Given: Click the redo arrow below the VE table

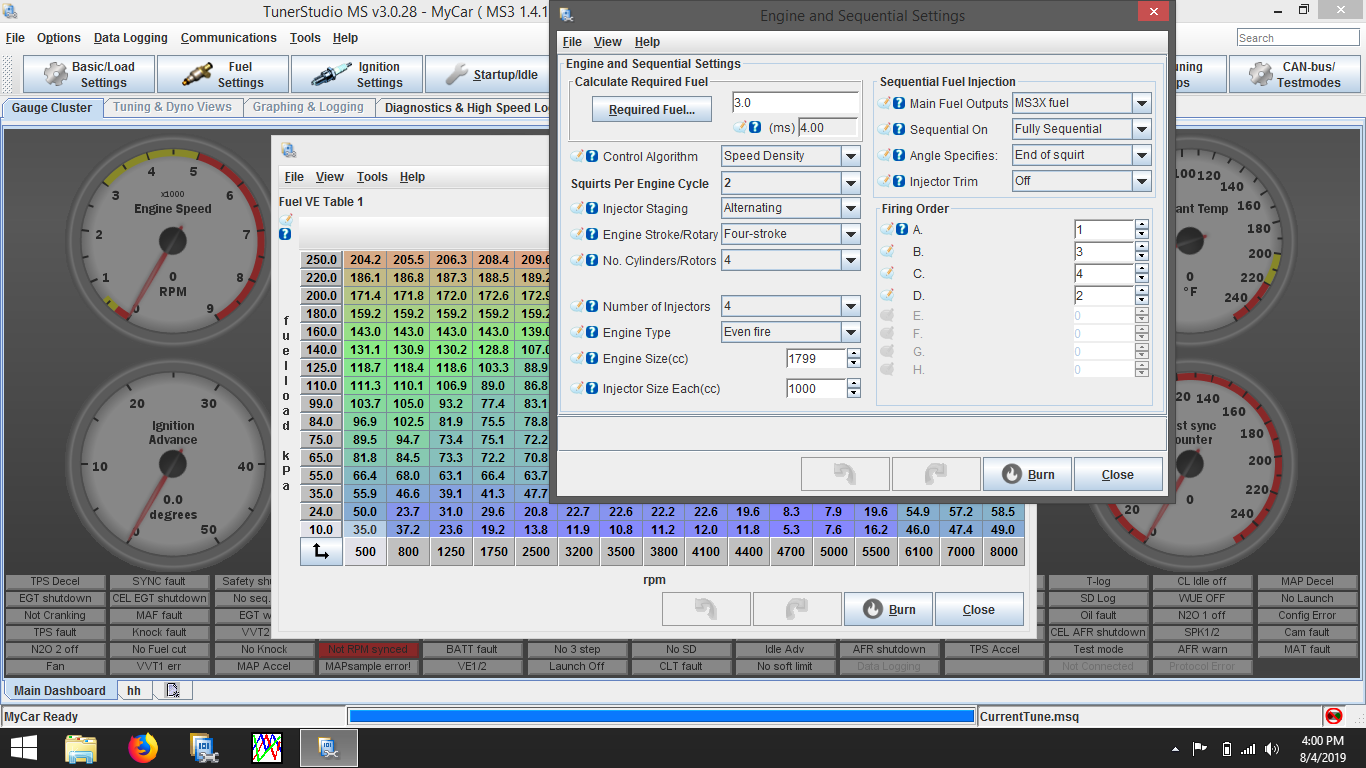Looking at the screenshot, I should [797, 608].
